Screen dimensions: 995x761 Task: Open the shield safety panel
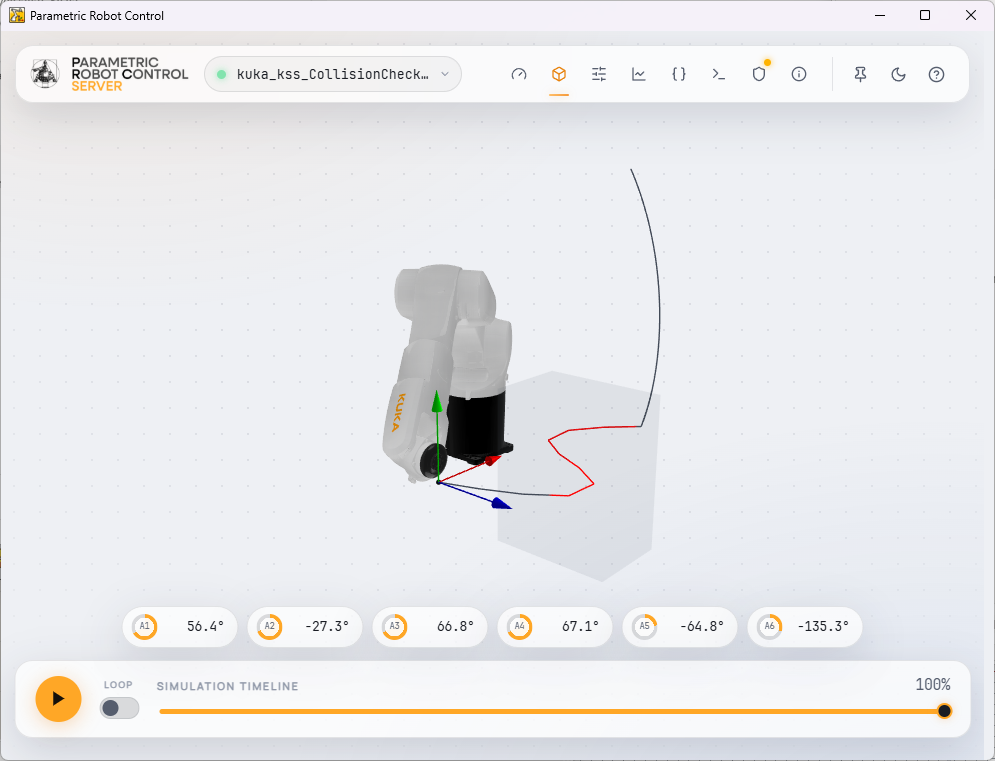pos(759,74)
